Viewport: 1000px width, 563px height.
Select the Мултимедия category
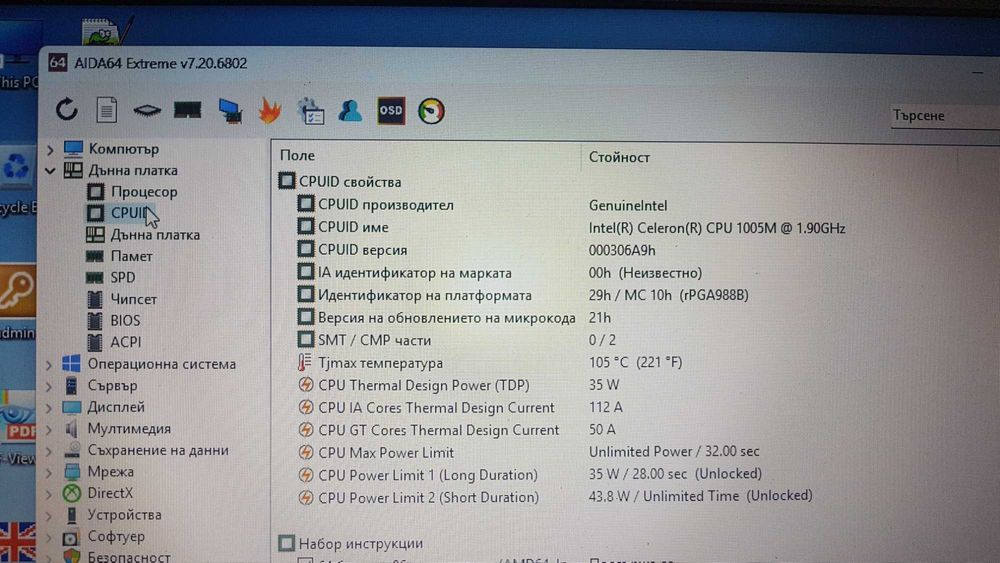pyautogui.click(x=129, y=428)
